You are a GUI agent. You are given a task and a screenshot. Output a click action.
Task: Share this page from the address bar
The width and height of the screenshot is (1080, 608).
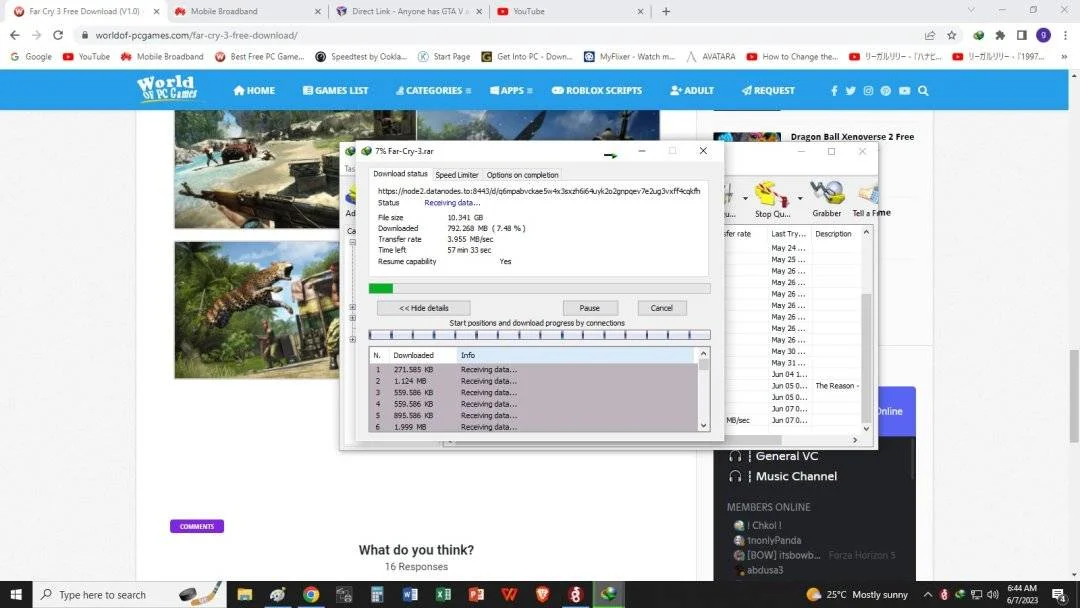tap(930, 35)
